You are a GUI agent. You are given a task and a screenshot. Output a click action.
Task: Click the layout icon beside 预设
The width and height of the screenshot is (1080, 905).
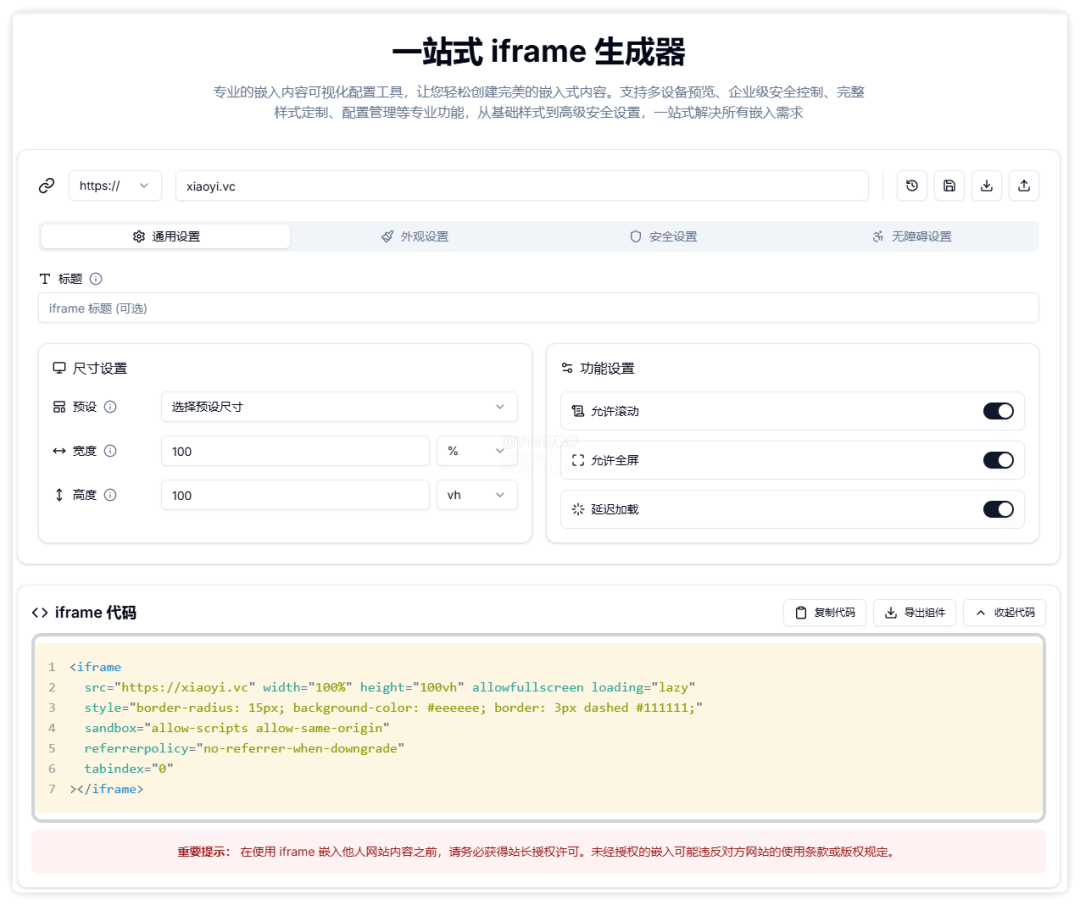[59, 407]
